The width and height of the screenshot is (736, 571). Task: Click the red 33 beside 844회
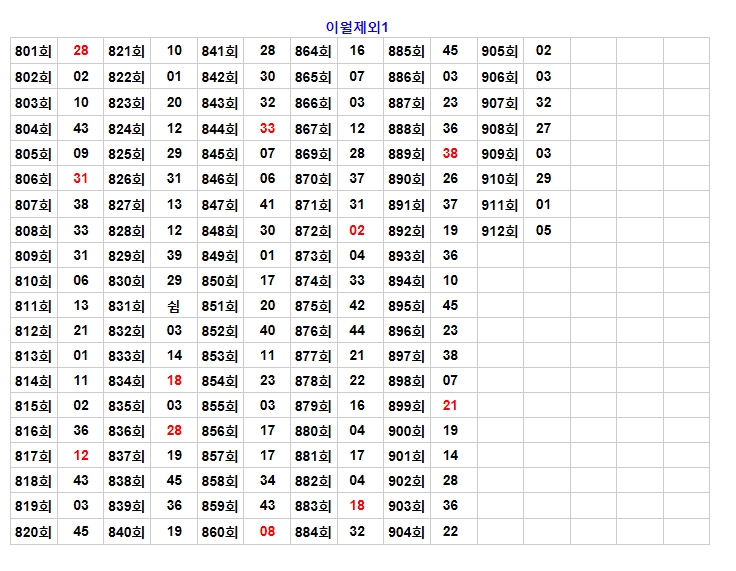[267, 128]
